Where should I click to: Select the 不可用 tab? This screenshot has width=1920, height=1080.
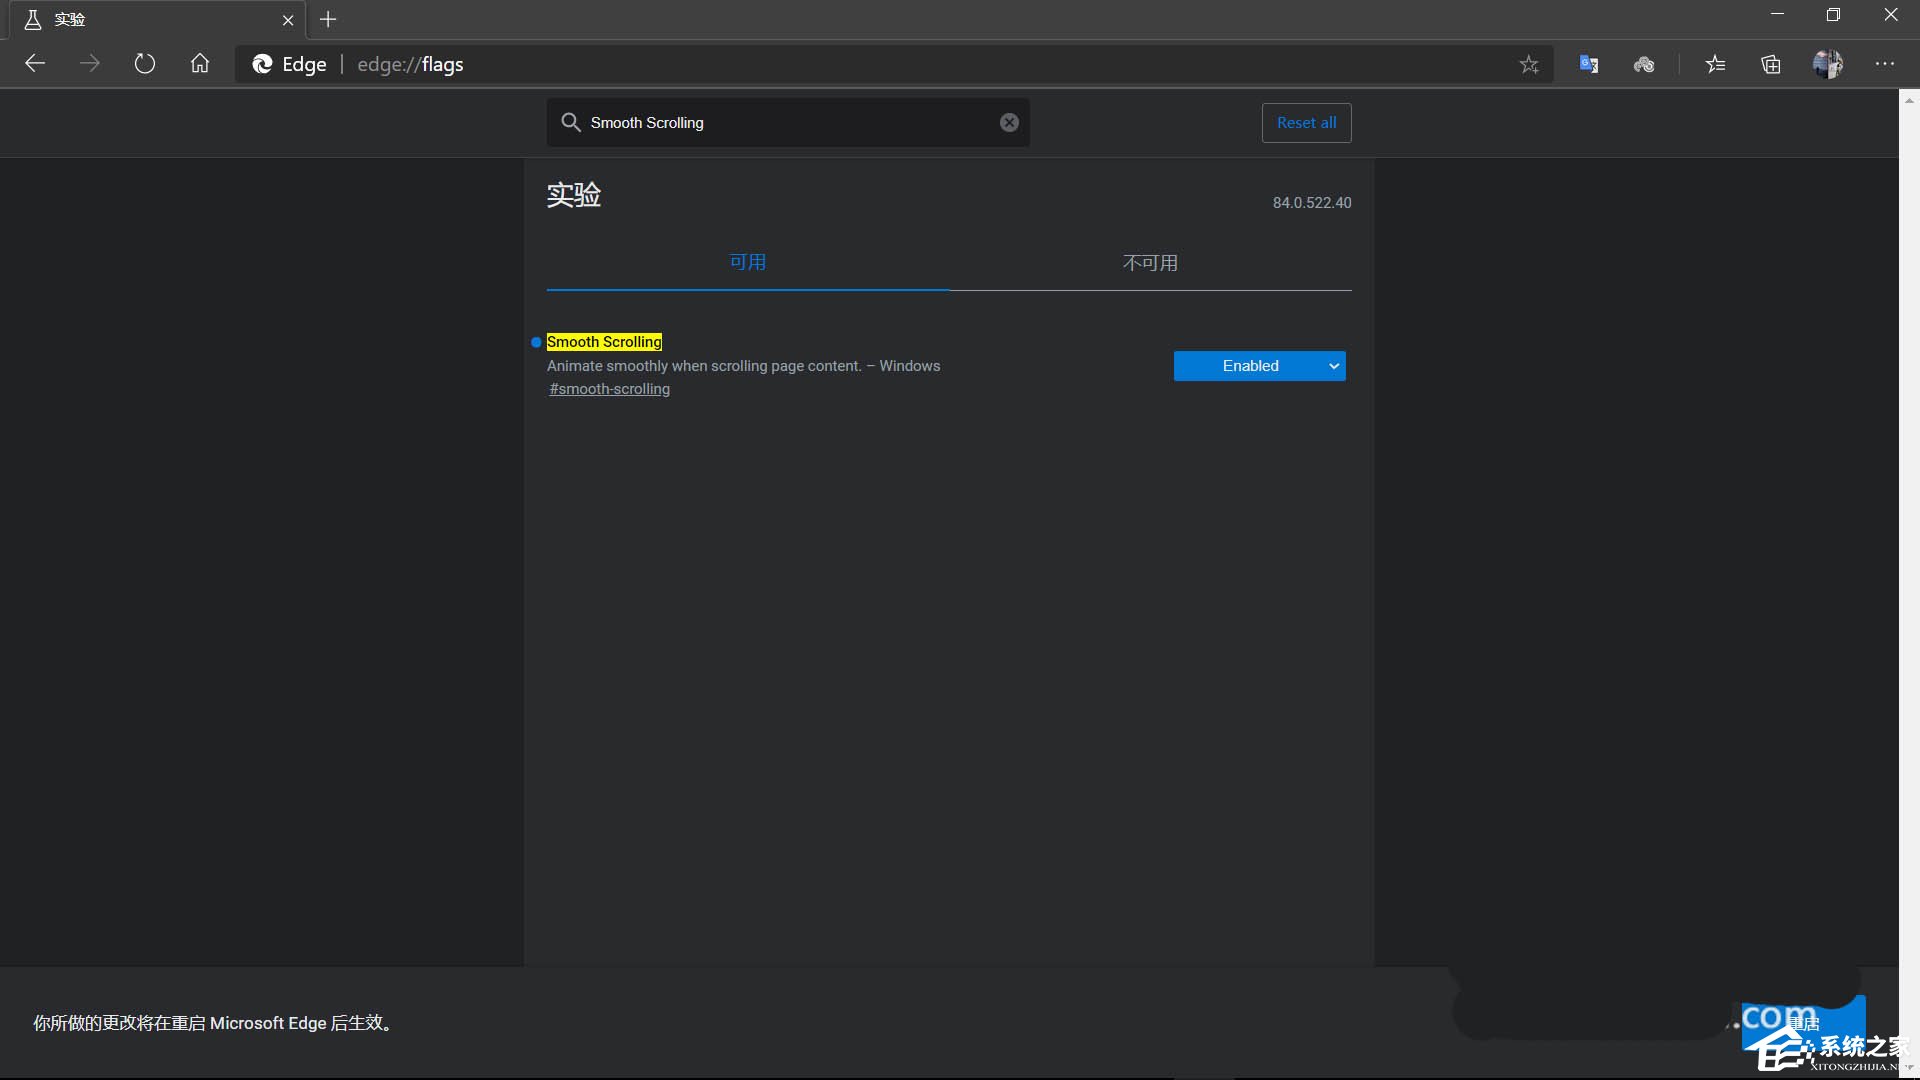tap(1150, 262)
